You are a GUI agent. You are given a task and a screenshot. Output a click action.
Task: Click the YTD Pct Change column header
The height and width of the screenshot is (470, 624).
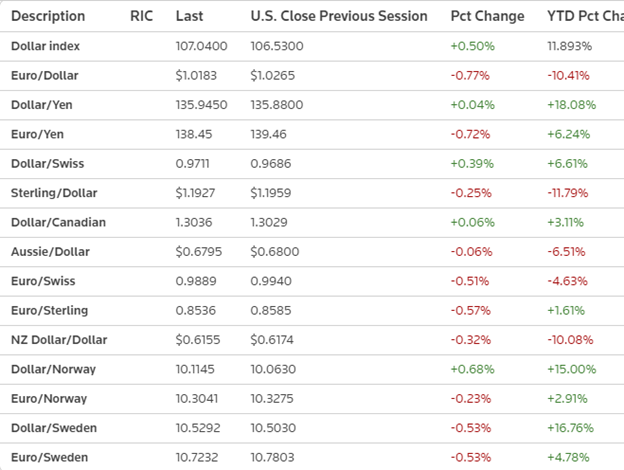[x=584, y=17]
